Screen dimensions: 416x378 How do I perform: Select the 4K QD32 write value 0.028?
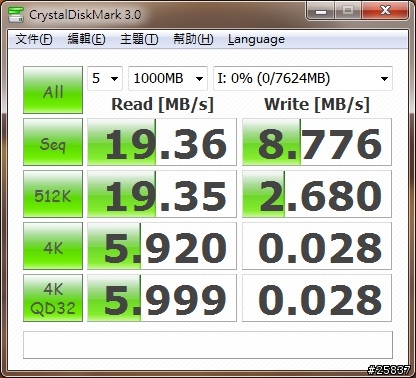click(x=317, y=298)
